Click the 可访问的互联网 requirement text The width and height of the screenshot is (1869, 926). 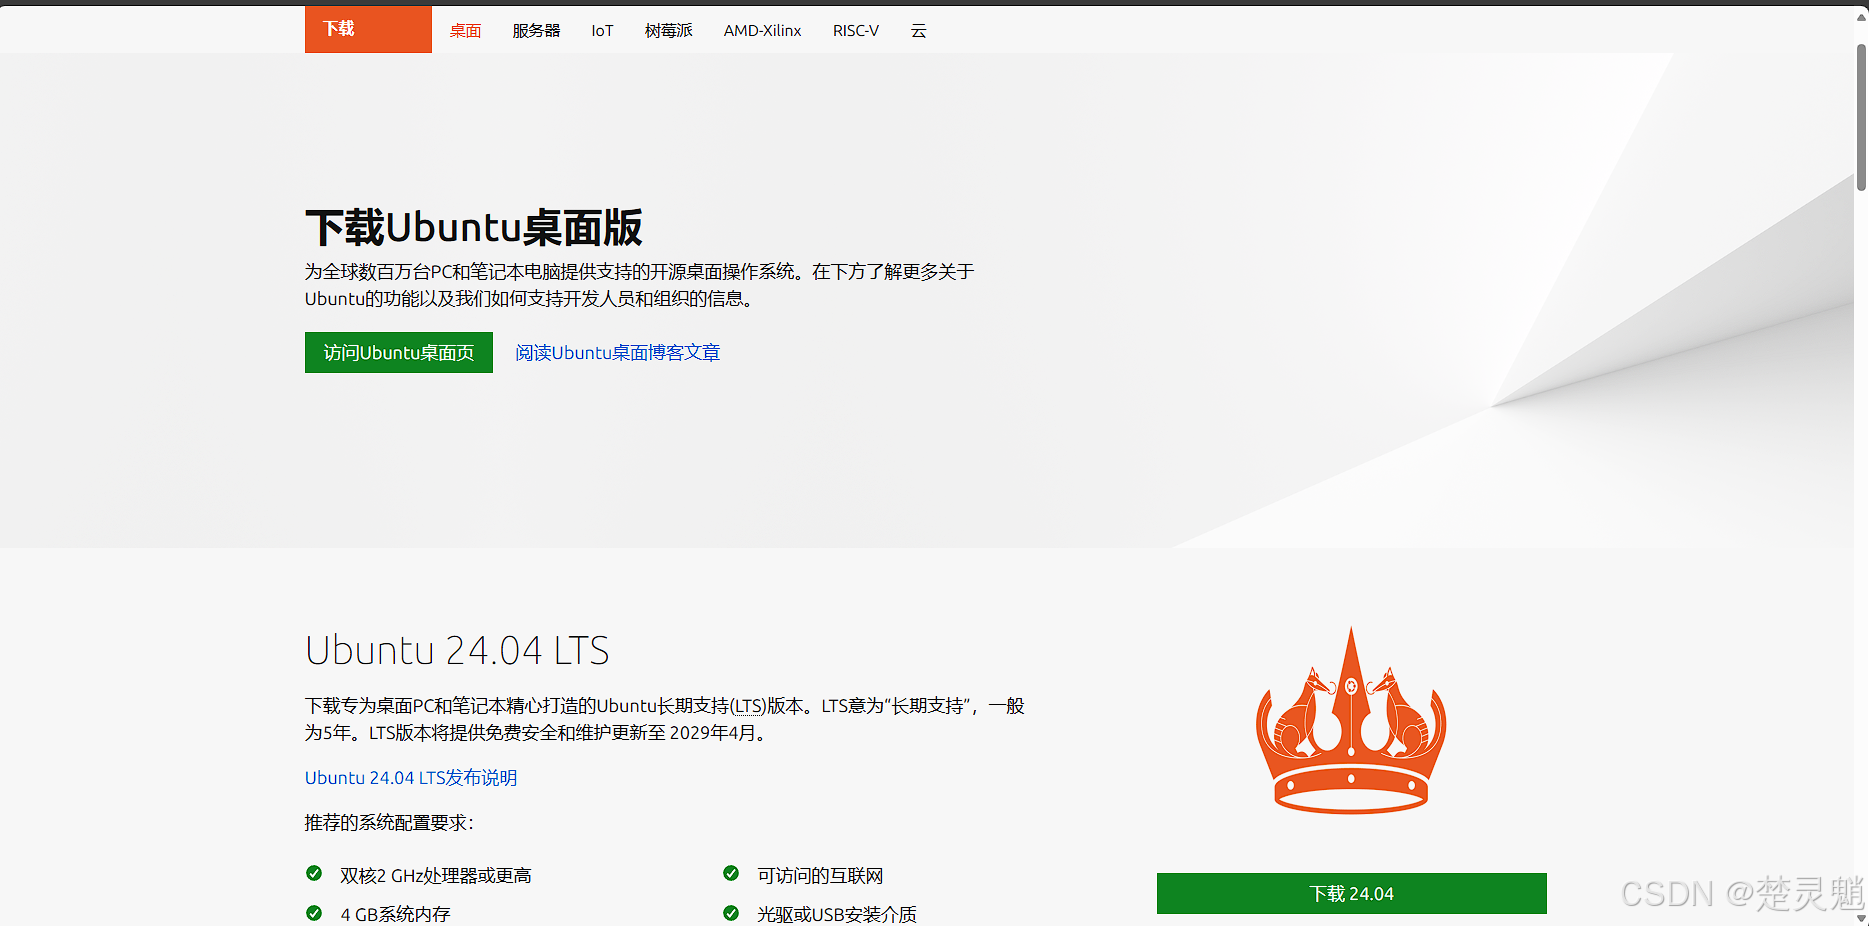(820, 875)
